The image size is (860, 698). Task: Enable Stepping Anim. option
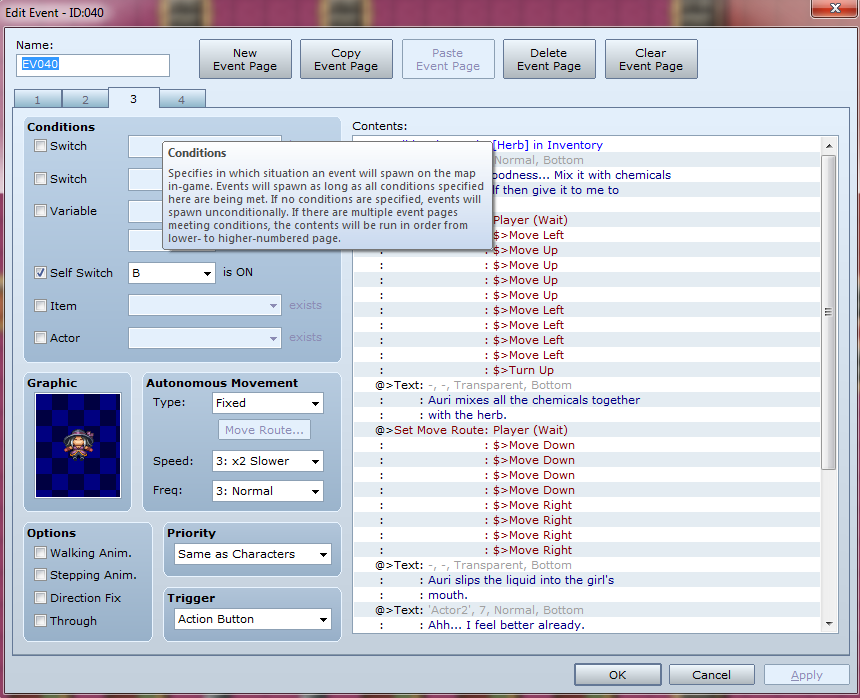[41, 575]
